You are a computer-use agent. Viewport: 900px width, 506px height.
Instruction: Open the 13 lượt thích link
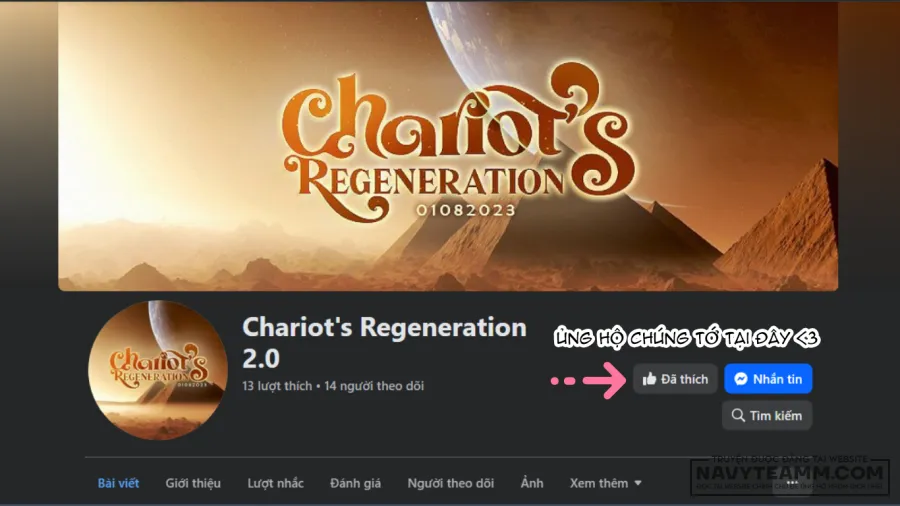(277, 386)
